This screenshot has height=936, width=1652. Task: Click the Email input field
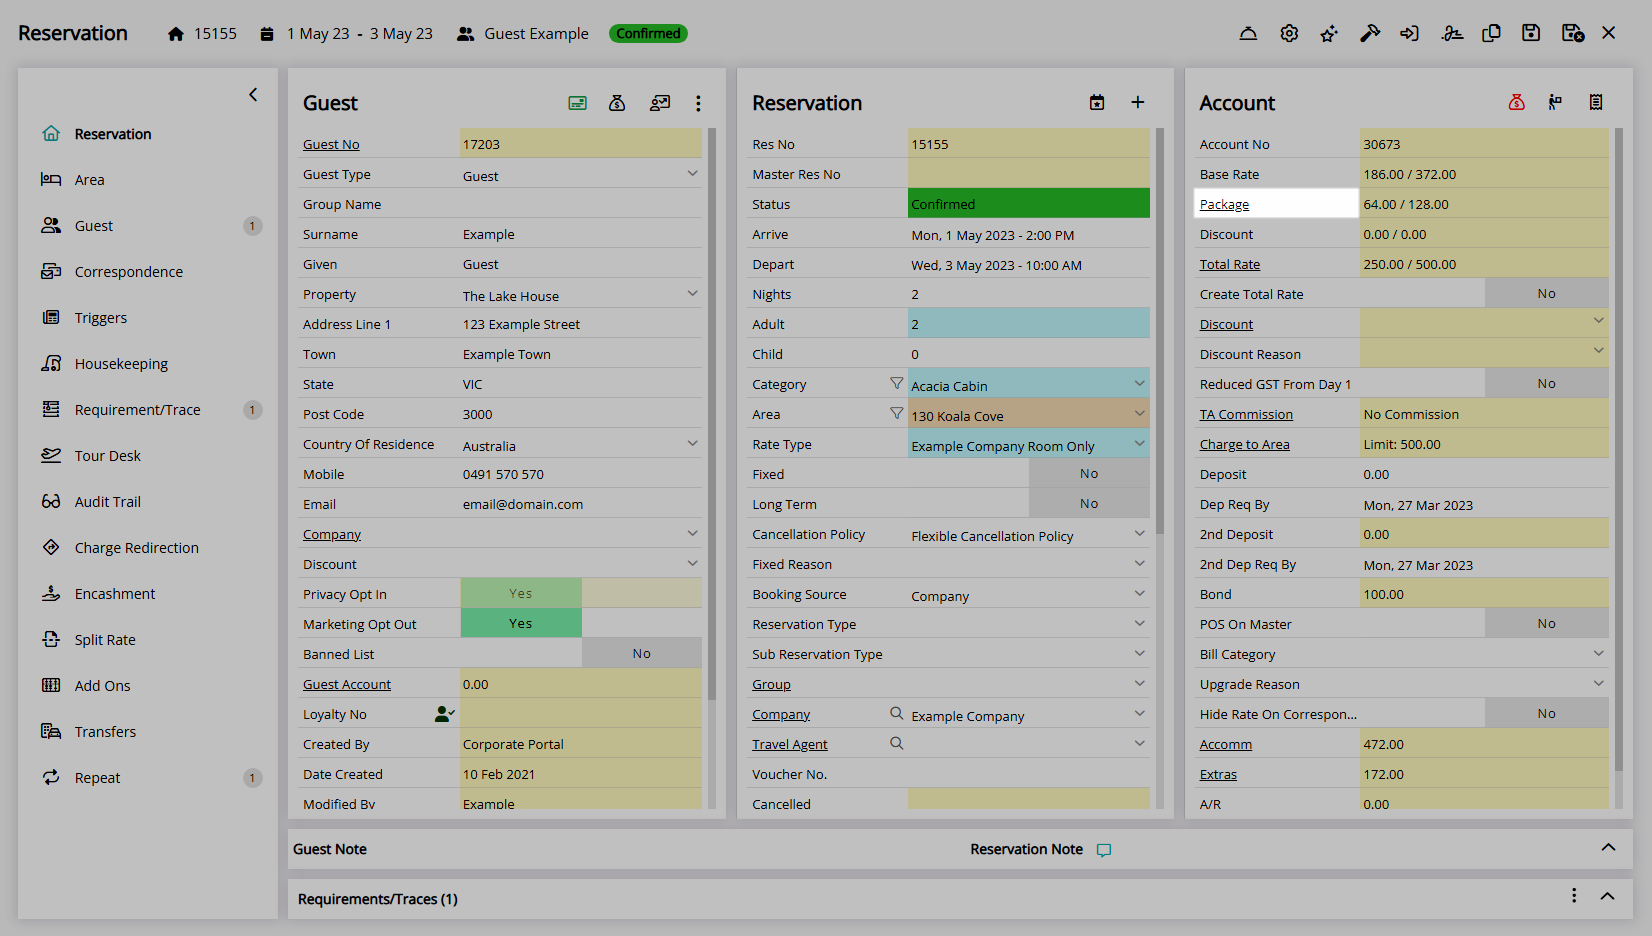click(x=581, y=504)
